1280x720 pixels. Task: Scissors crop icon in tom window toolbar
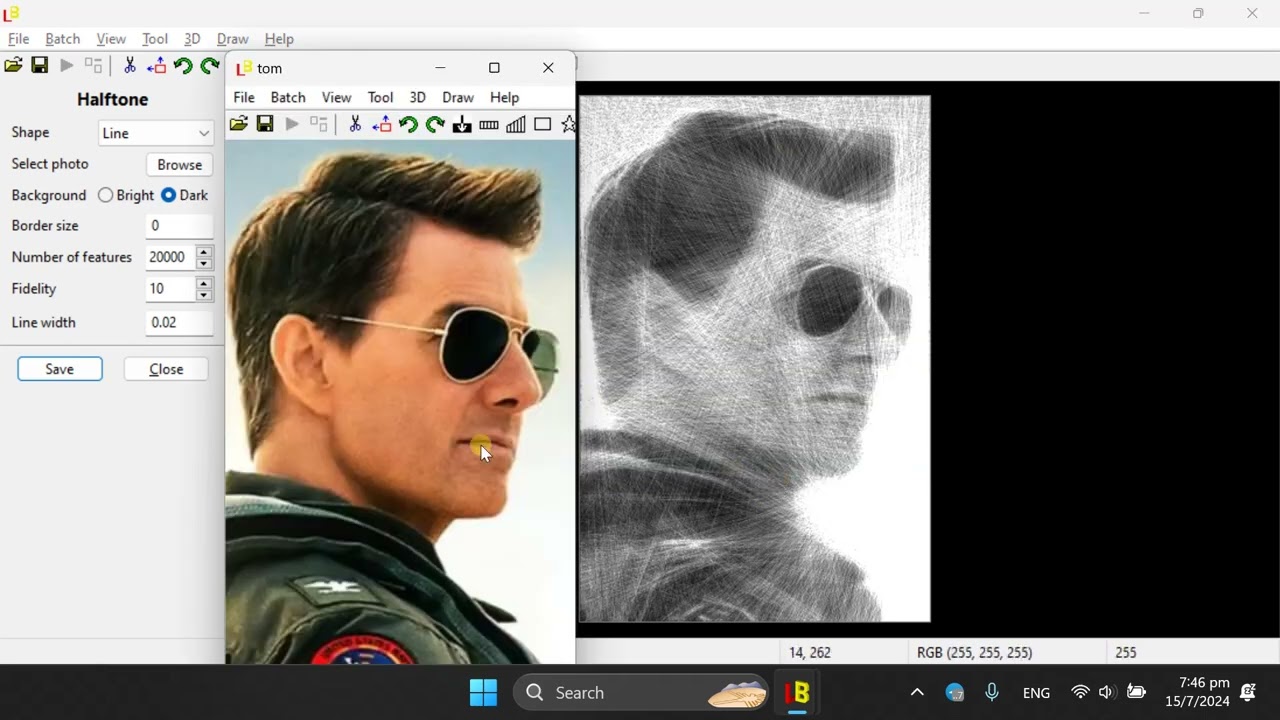pyautogui.click(x=354, y=125)
